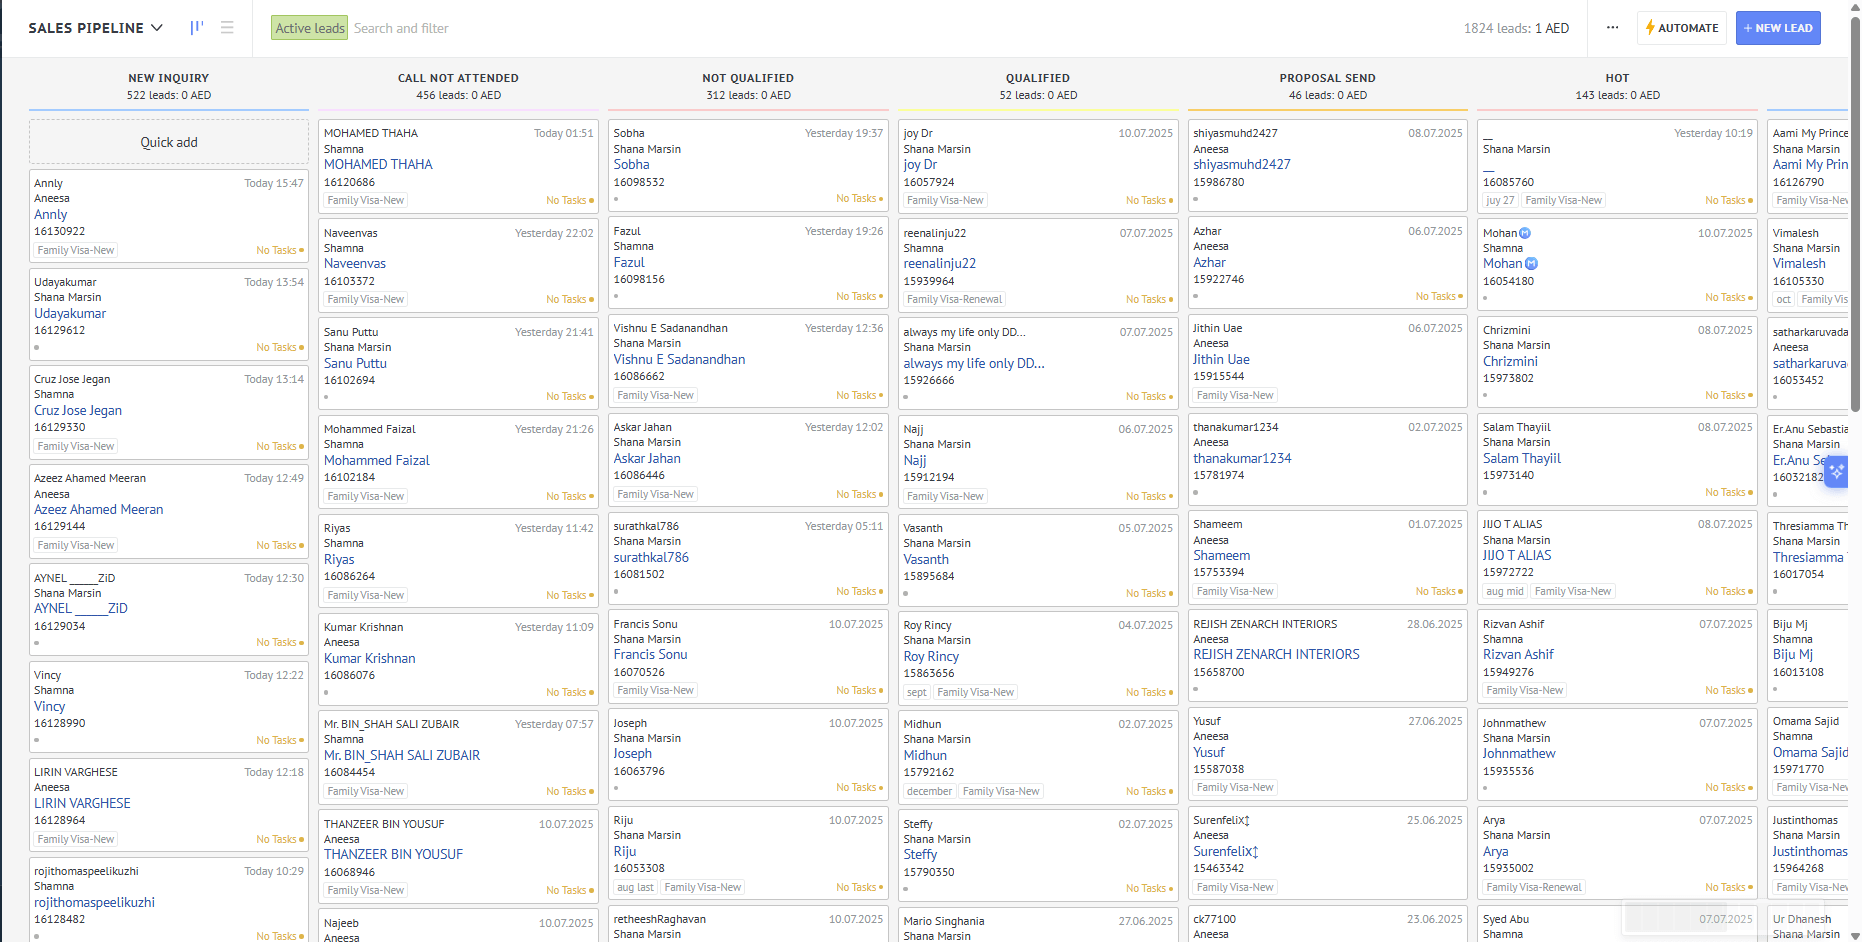Open the MOHAMED THAHA lead link
Screen dimensions: 1862x942
(x=378, y=164)
